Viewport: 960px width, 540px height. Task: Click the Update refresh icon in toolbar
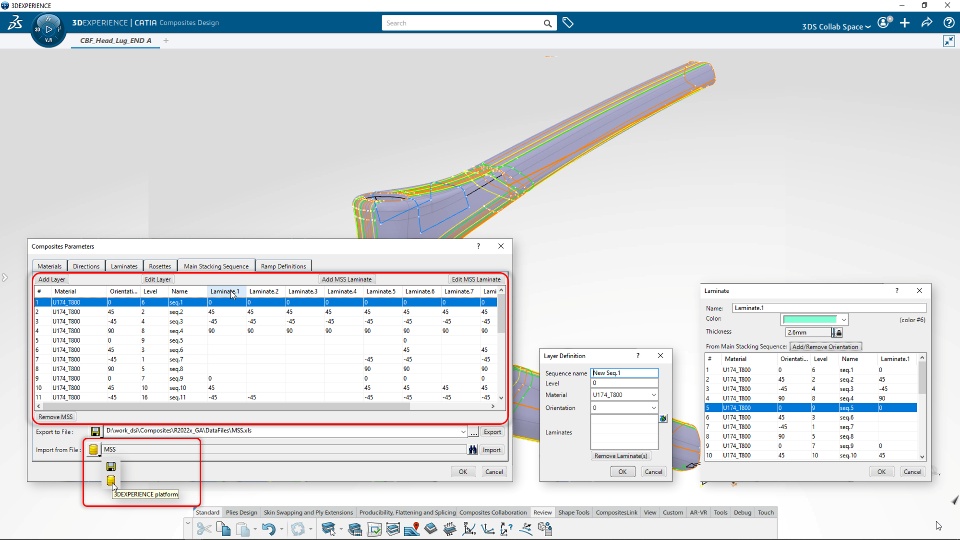coord(298,528)
